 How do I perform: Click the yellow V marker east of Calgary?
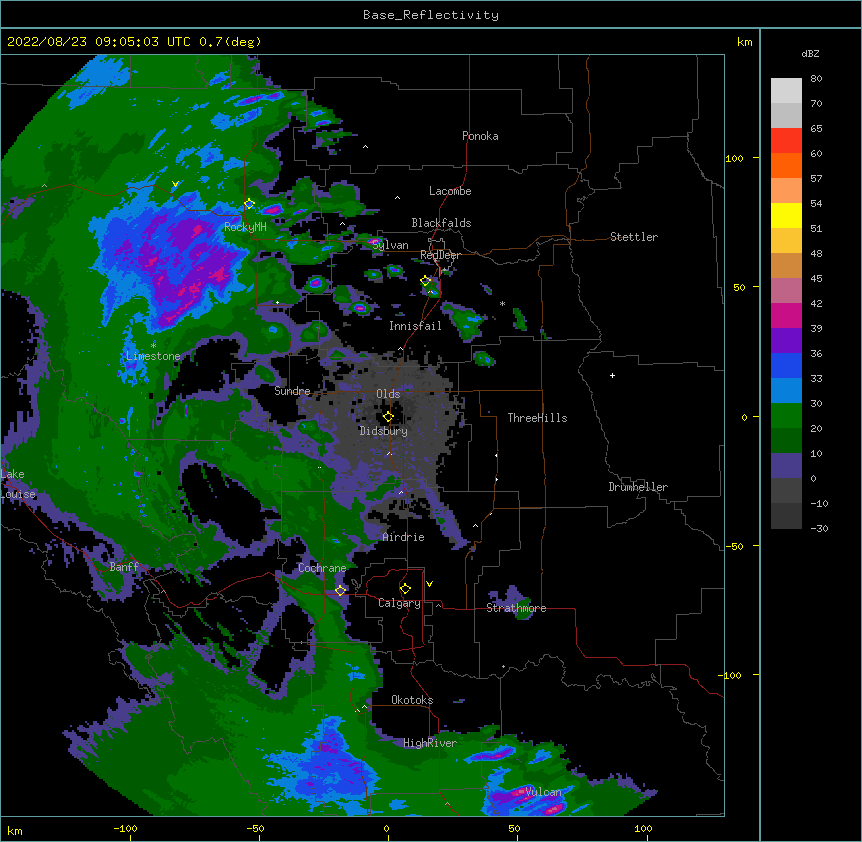(x=429, y=584)
